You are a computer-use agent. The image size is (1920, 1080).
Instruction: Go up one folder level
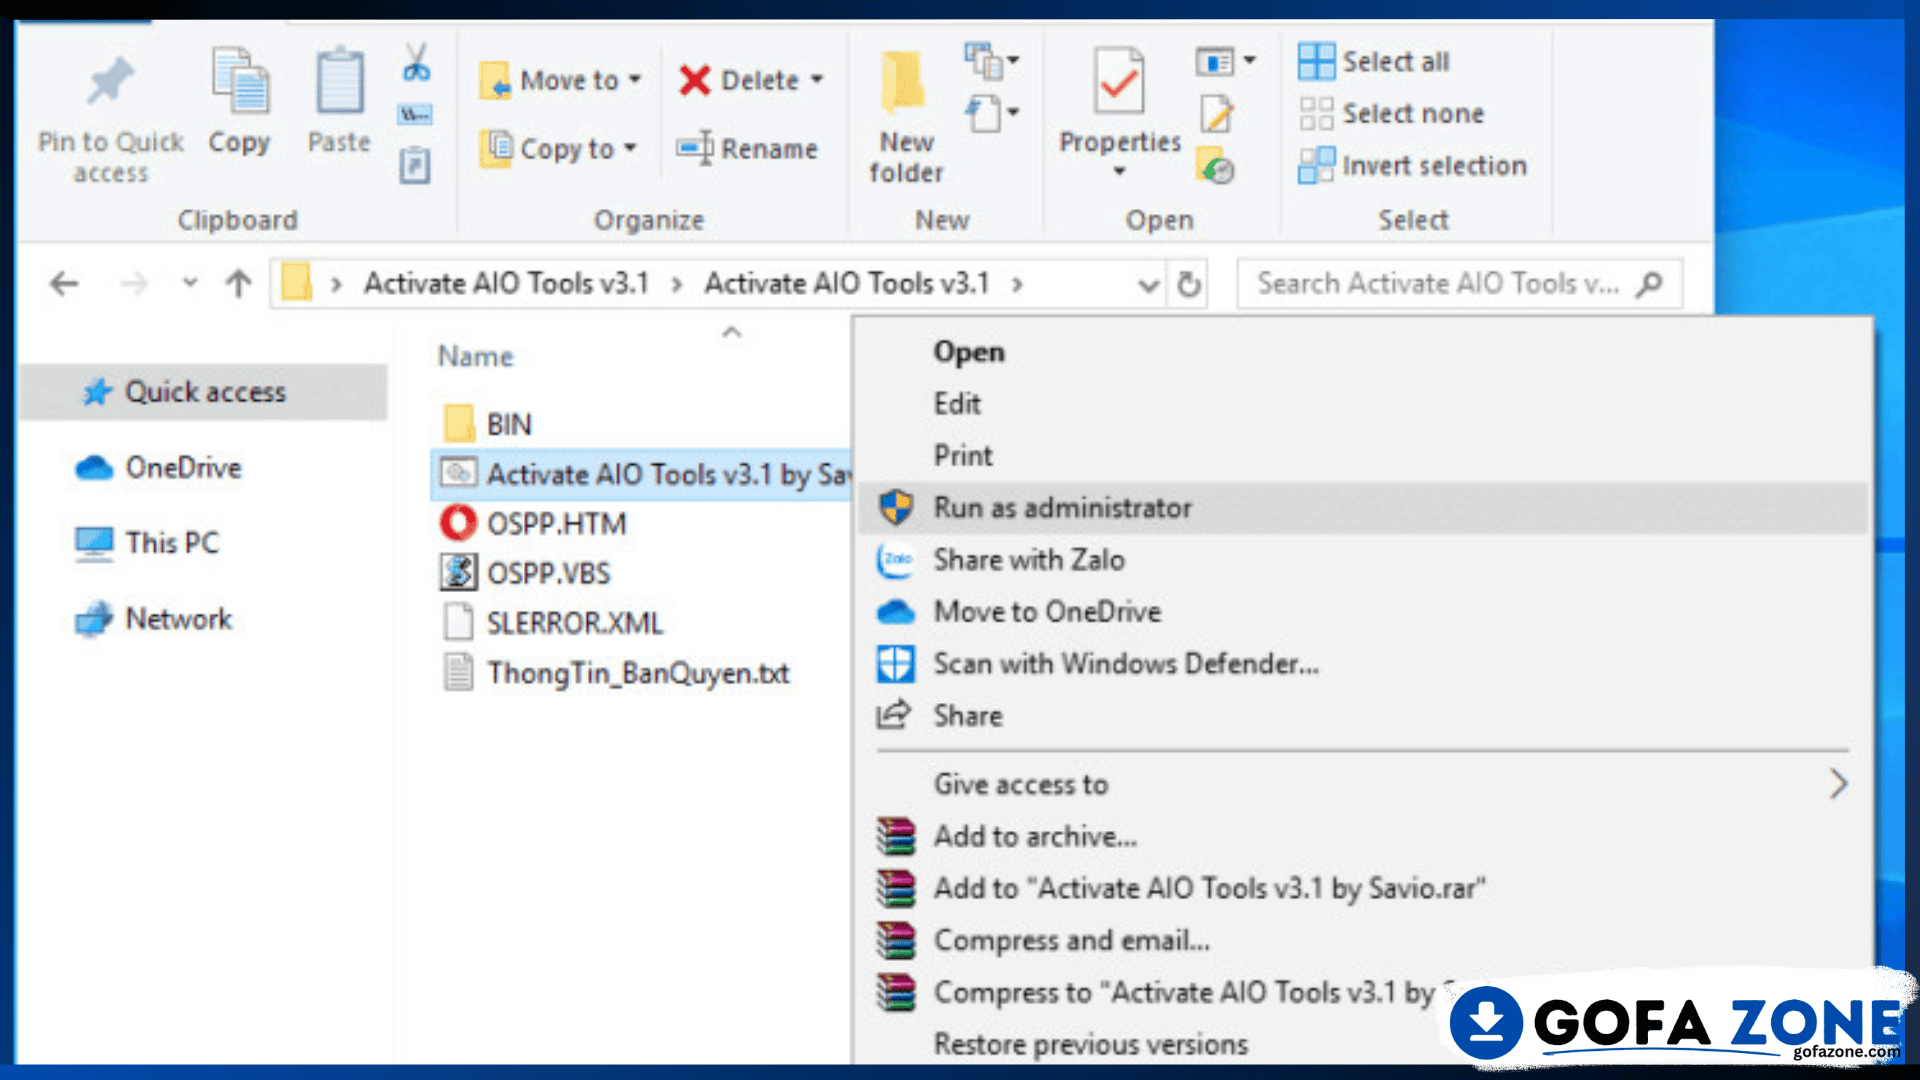click(238, 285)
